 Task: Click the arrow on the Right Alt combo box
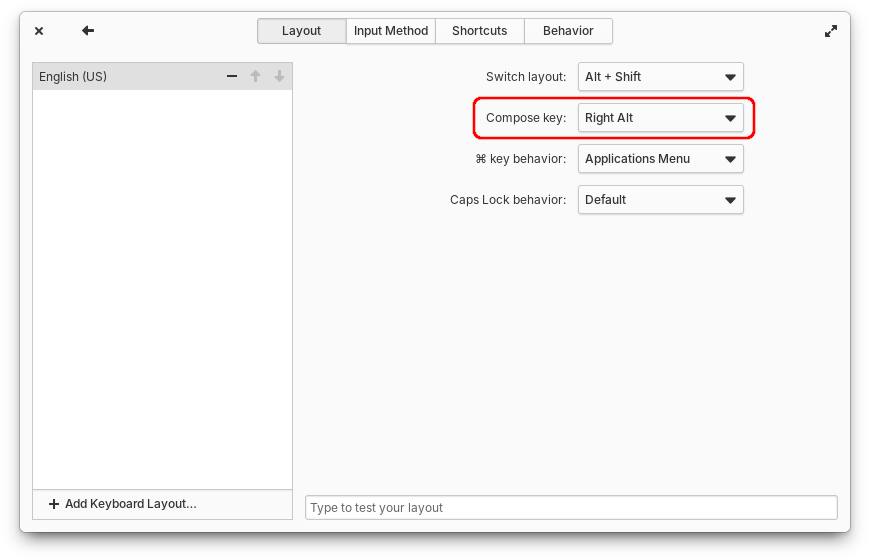coord(730,118)
